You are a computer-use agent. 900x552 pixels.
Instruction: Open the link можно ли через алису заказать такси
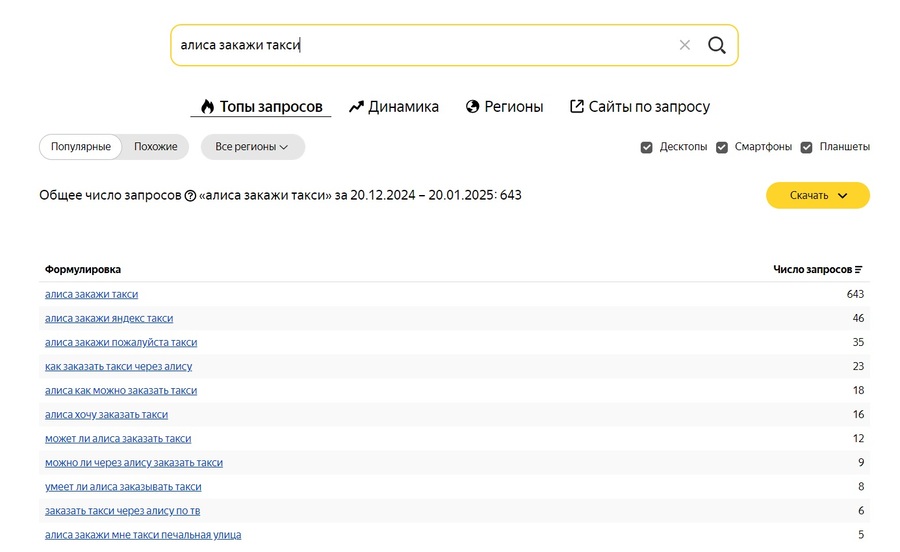coord(134,463)
